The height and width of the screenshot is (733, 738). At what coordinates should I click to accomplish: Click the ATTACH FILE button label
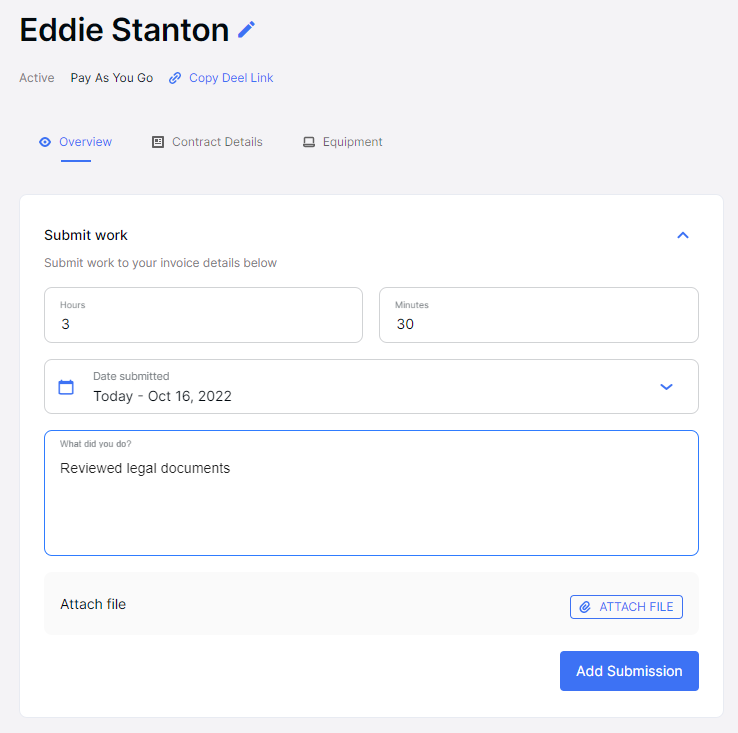636,607
